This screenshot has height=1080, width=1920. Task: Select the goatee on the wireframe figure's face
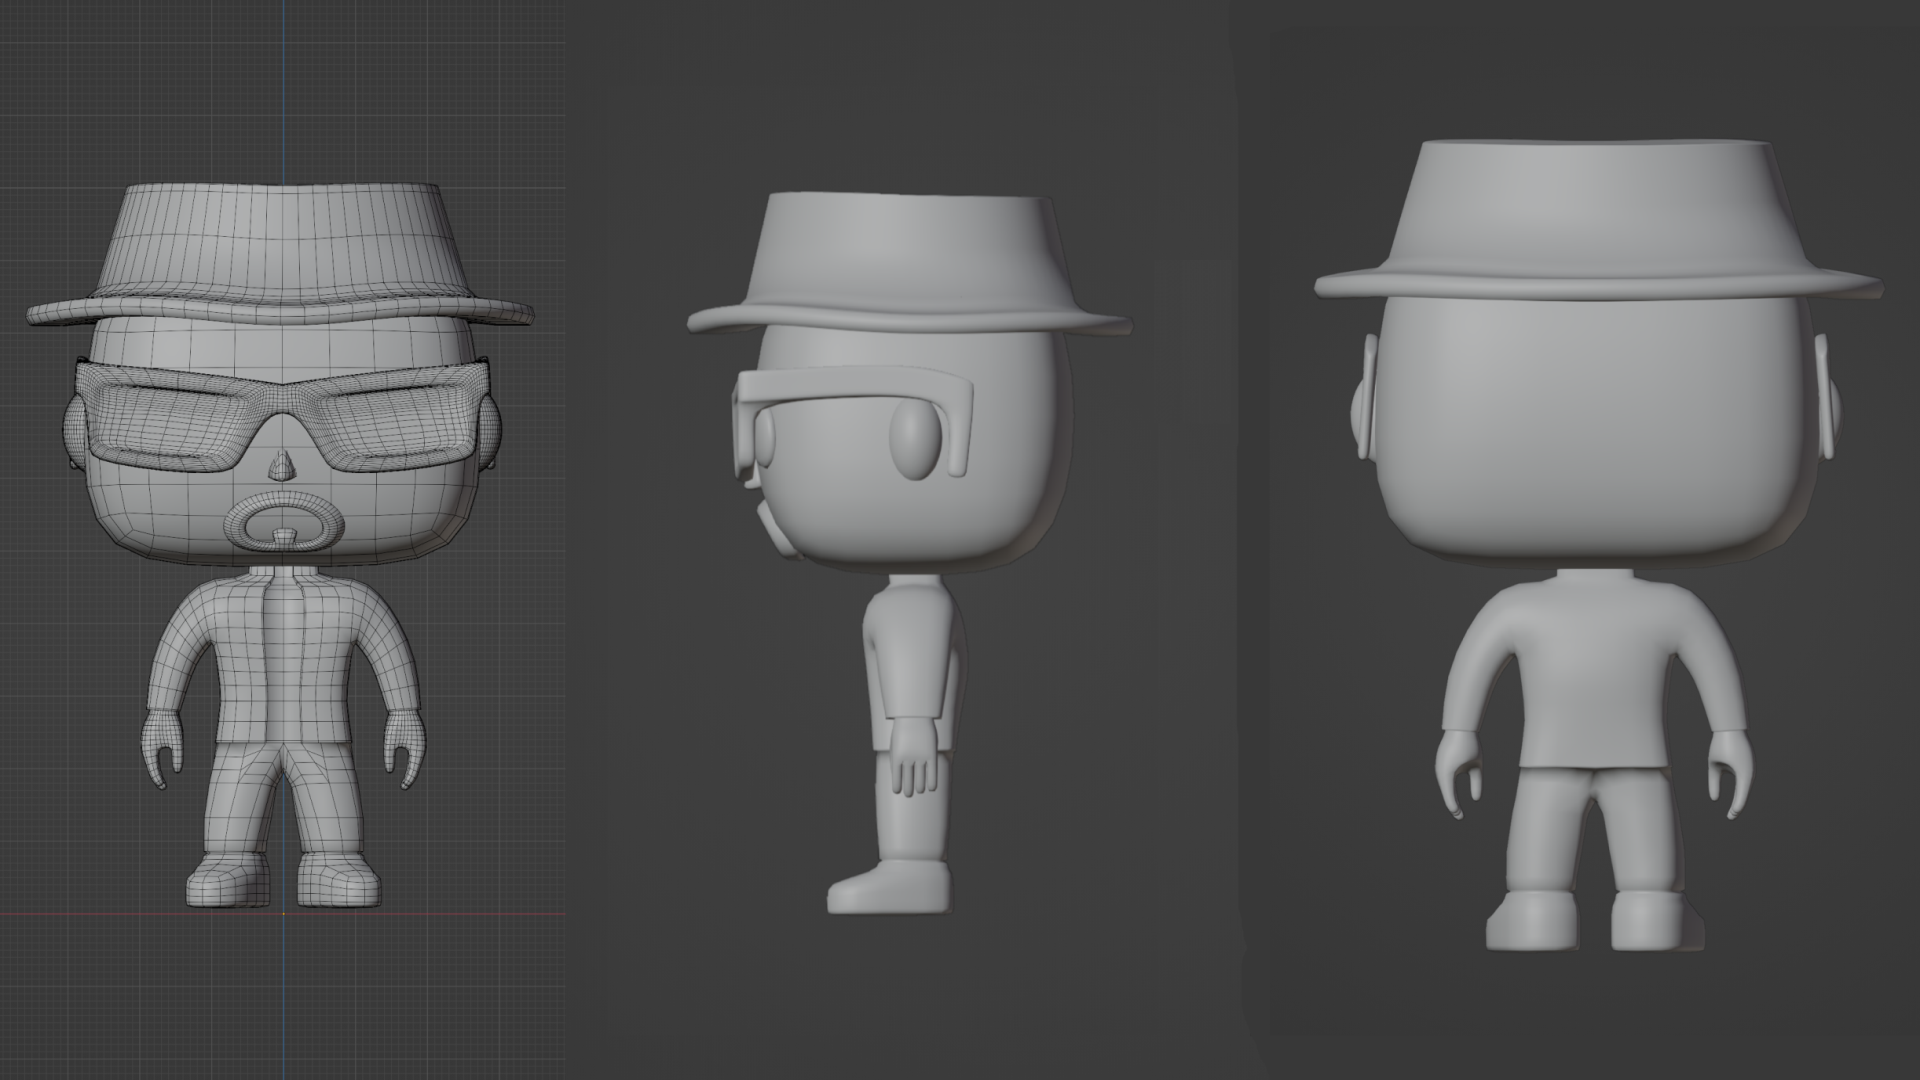(284, 521)
